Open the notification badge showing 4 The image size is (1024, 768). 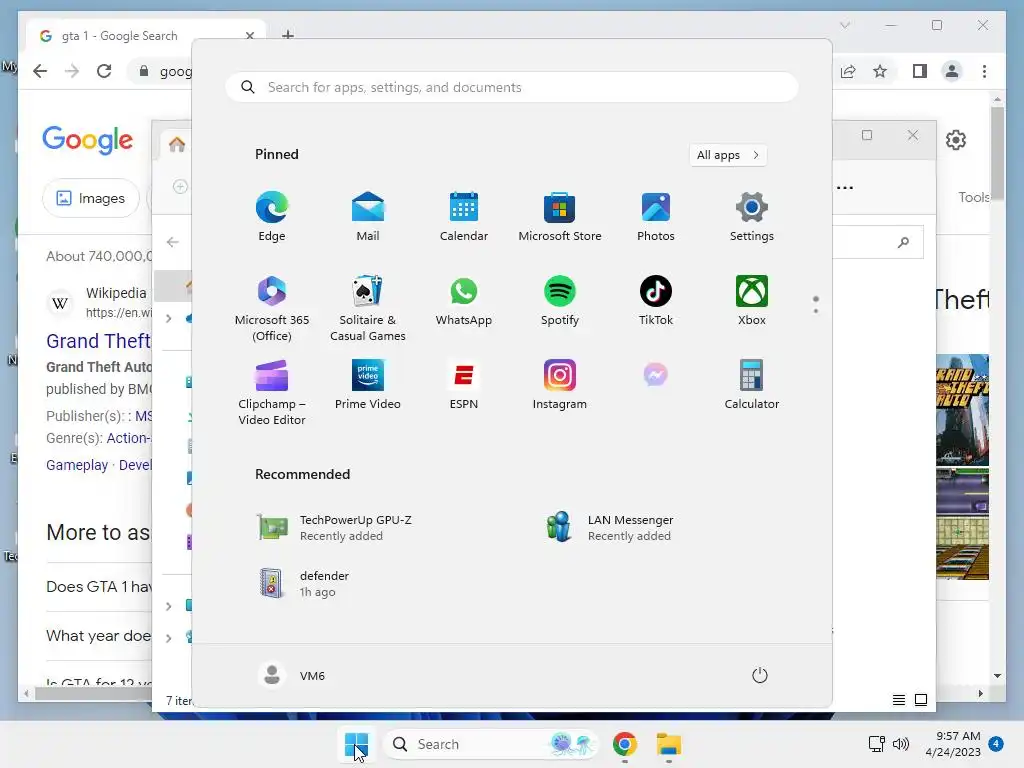coord(996,744)
